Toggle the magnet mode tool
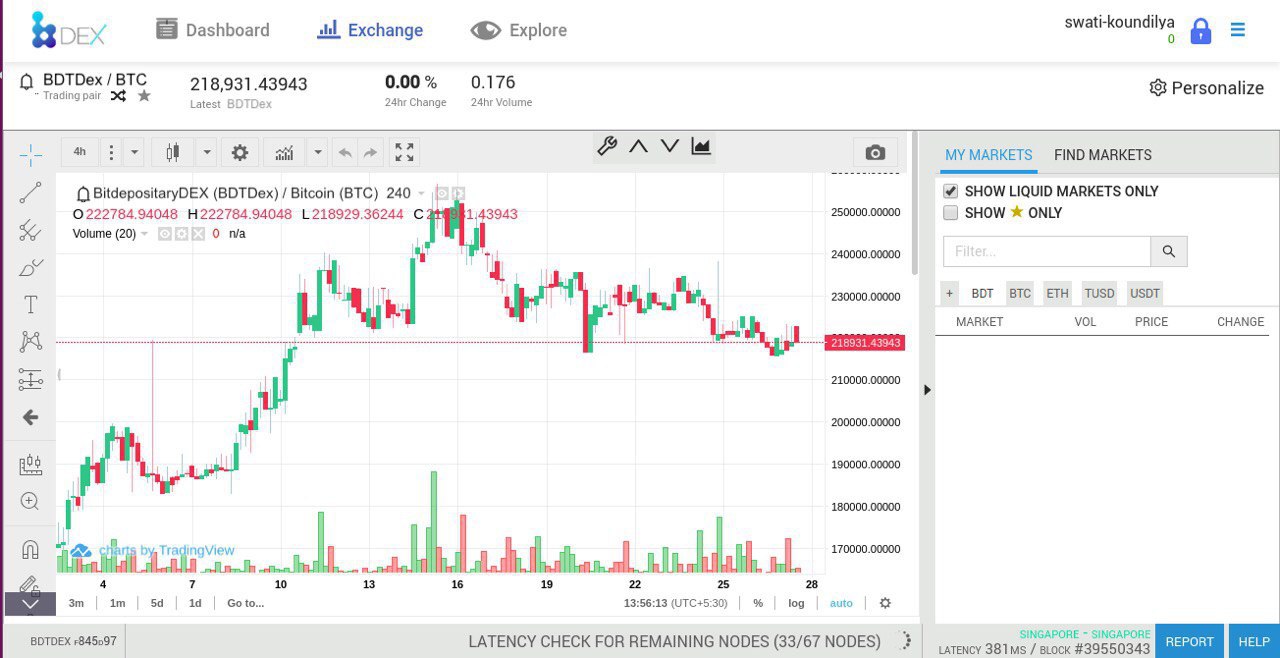Screen dimensions: 1280x658 point(31,549)
